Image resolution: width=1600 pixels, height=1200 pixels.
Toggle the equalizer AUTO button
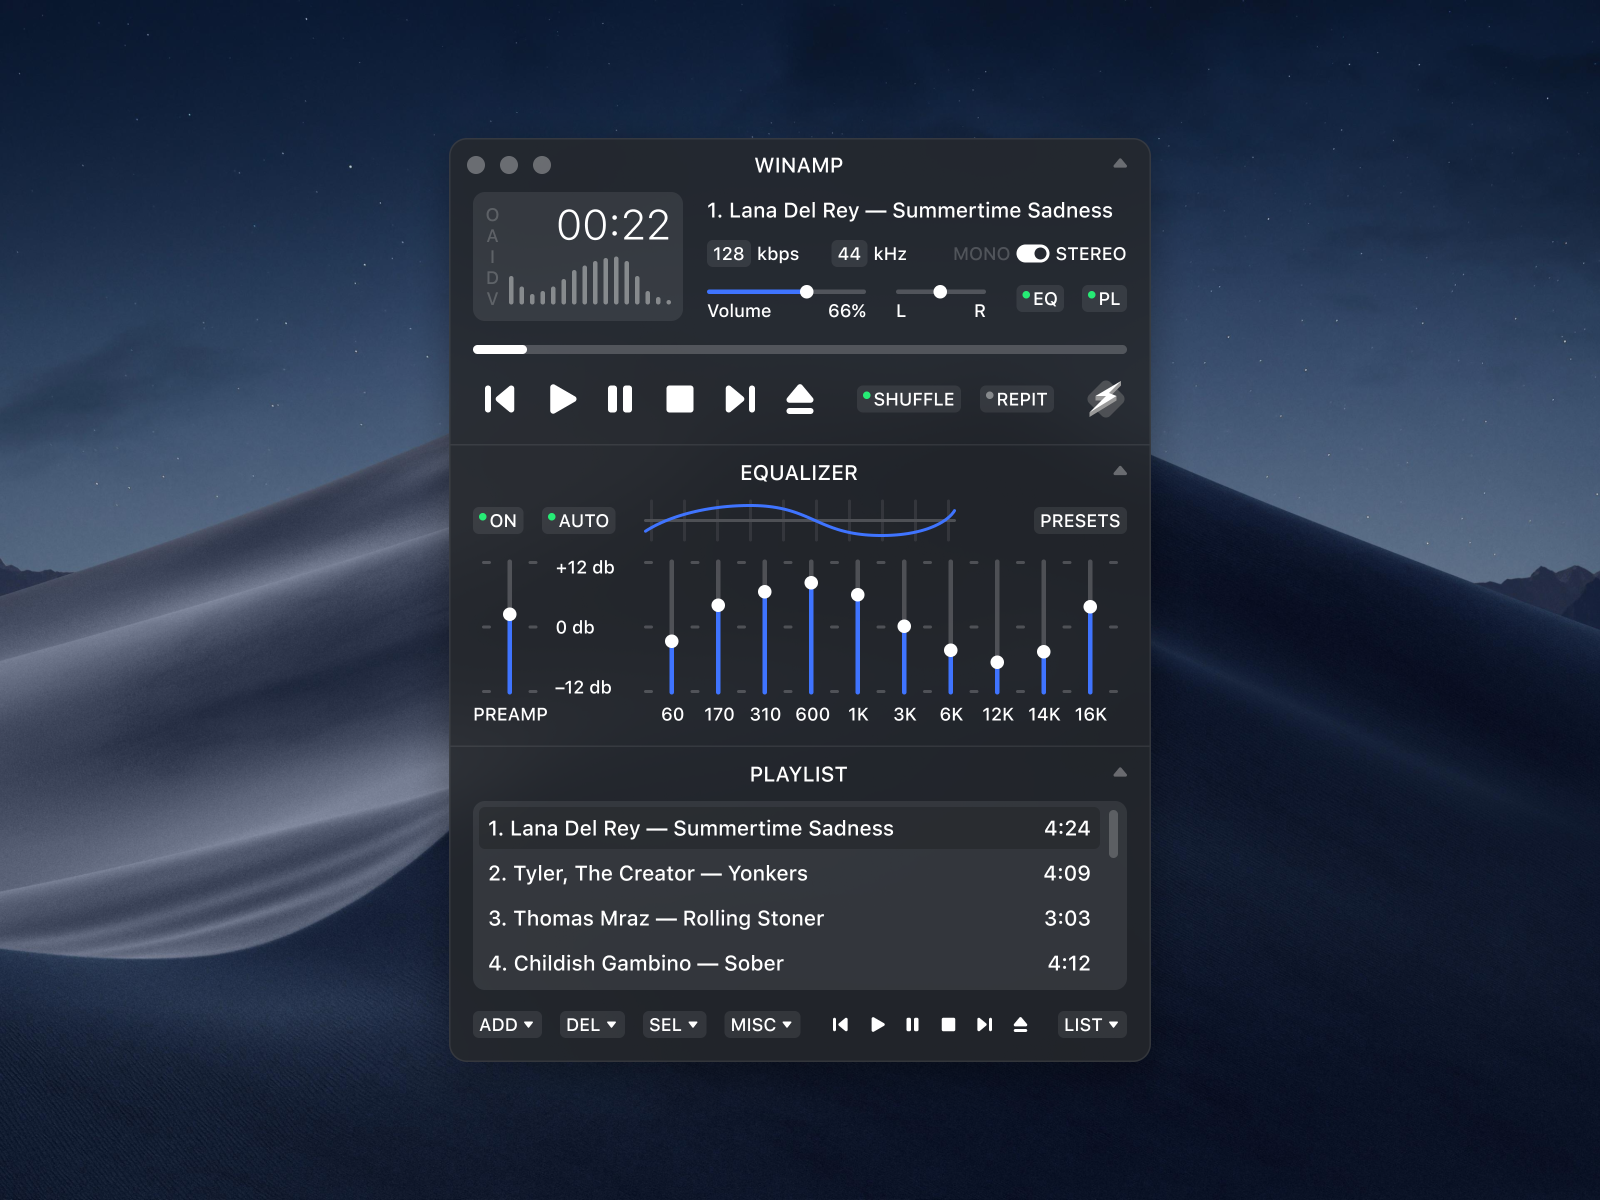(578, 520)
